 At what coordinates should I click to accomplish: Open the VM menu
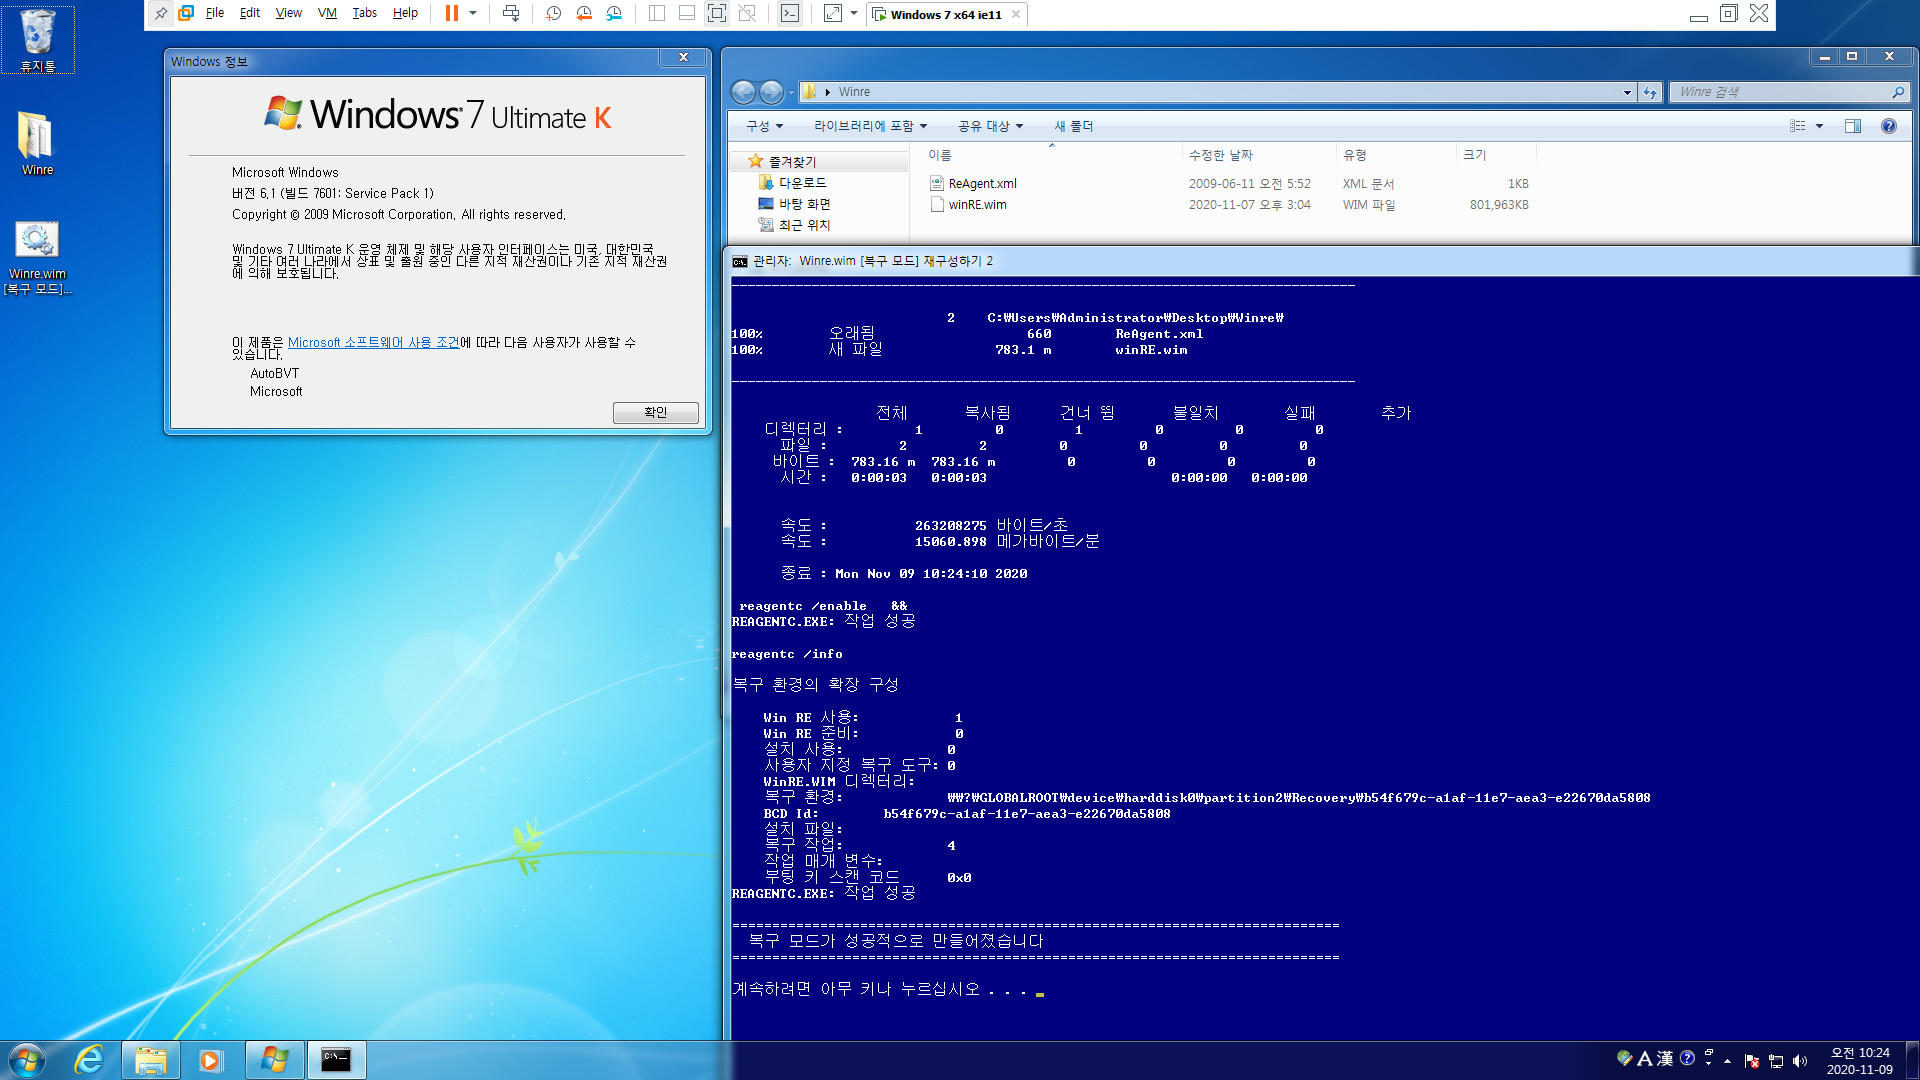point(327,14)
